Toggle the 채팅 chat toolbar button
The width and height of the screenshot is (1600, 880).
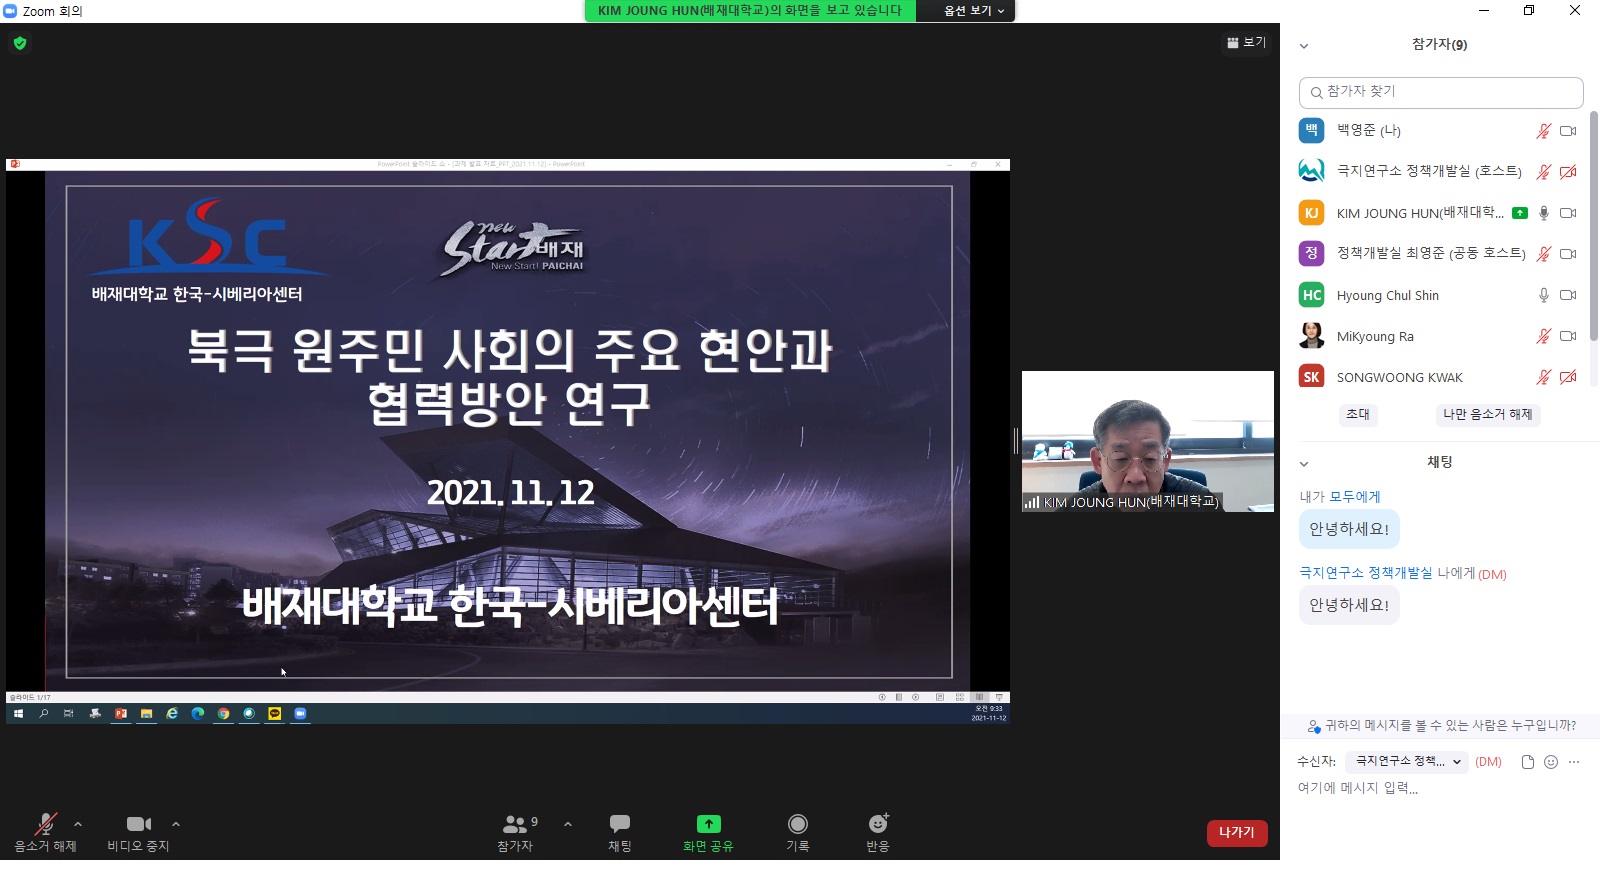coord(620,832)
